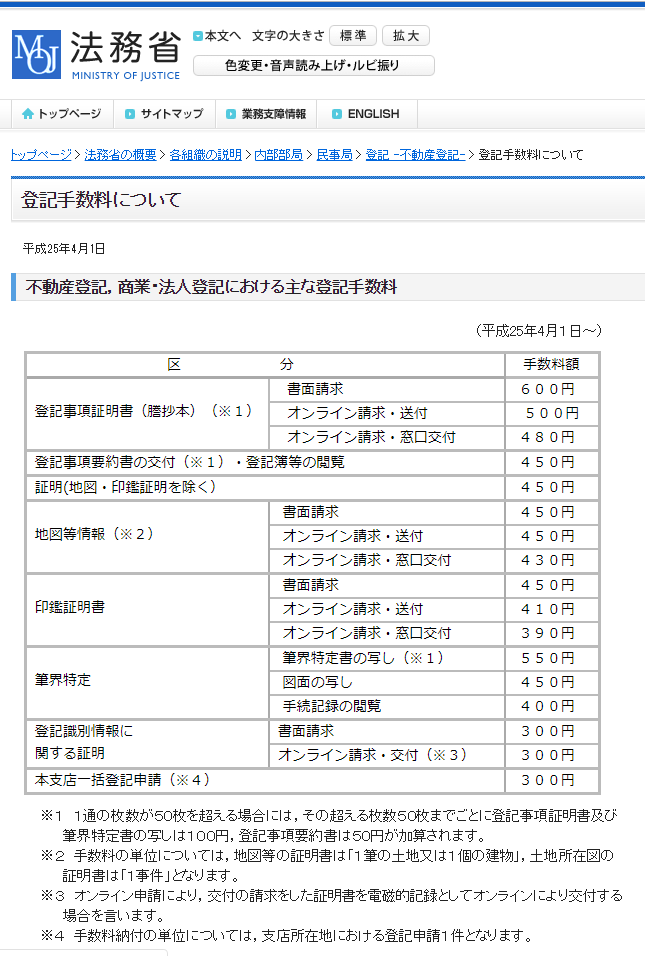
Task: Select the 登記 -不動産登記- breadcrumb link
Action: [x=415, y=155]
